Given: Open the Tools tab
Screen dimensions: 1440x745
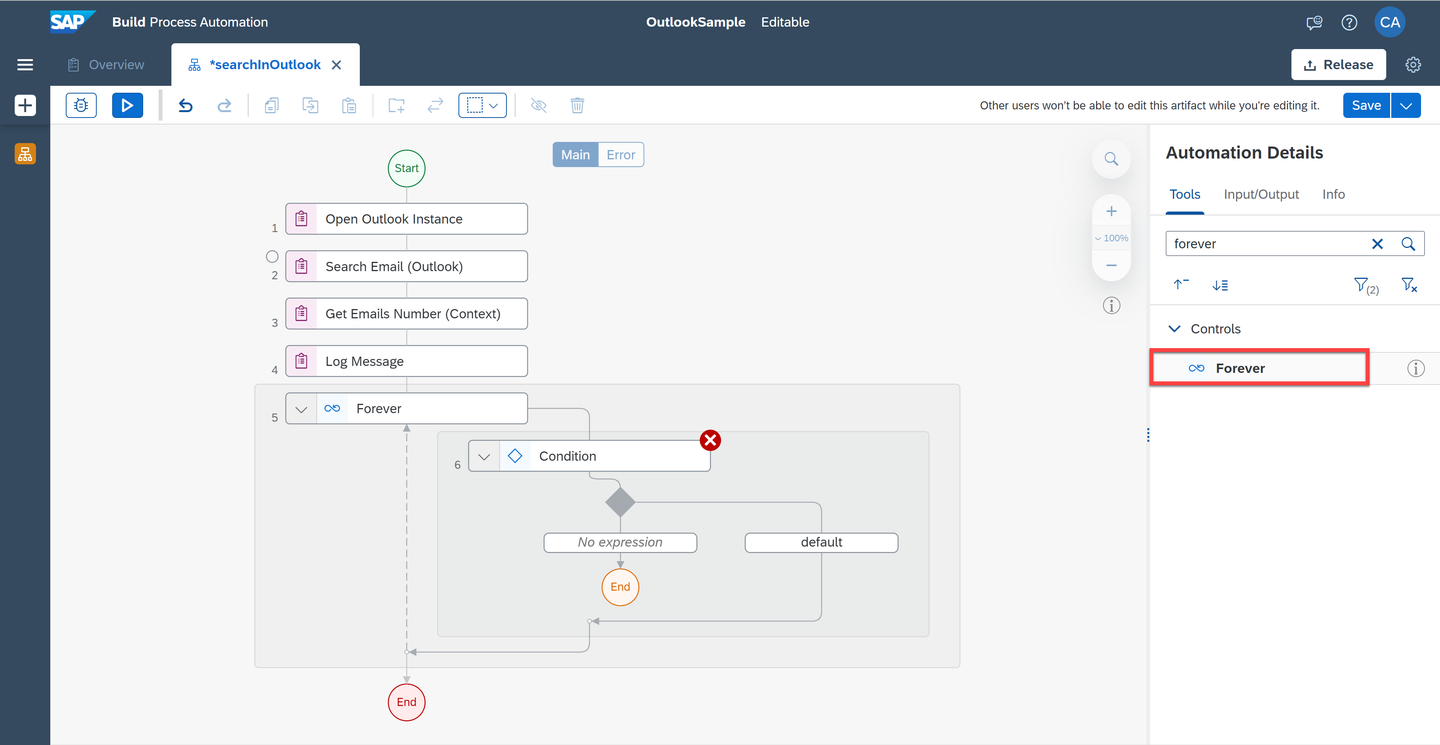Looking at the screenshot, I should 1185,195.
